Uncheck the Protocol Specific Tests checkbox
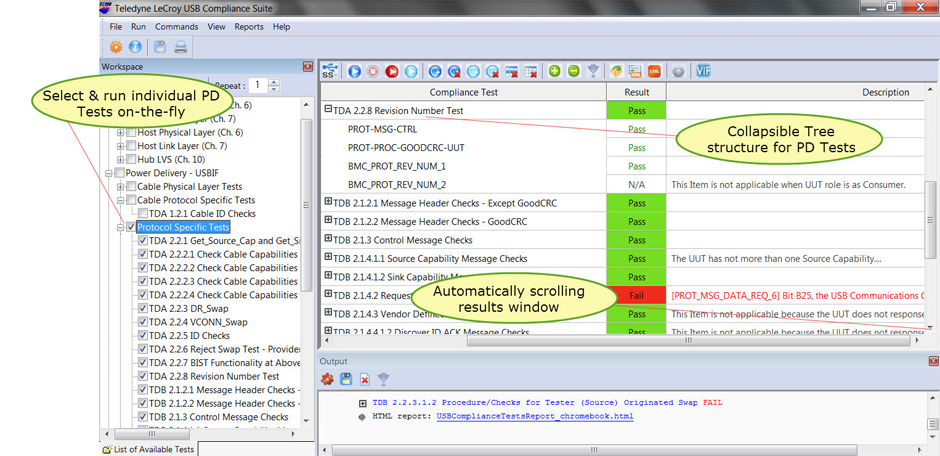940x456 pixels. pyautogui.click(x=131, y=227)
